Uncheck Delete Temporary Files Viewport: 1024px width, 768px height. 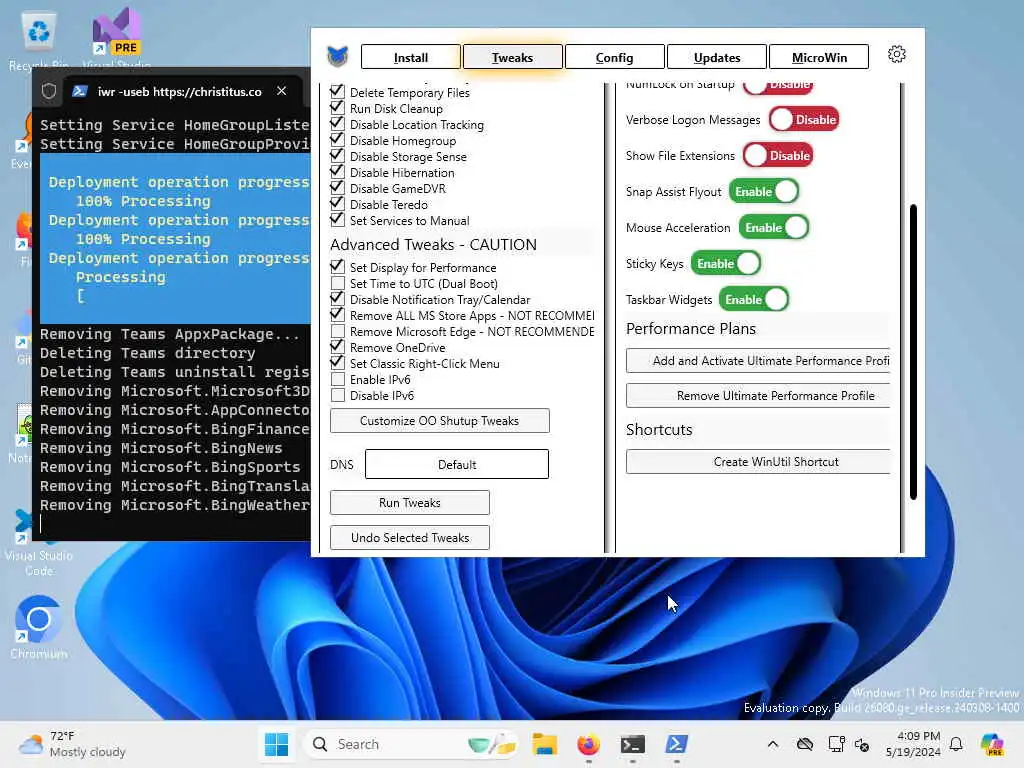[x=337, y=91]
